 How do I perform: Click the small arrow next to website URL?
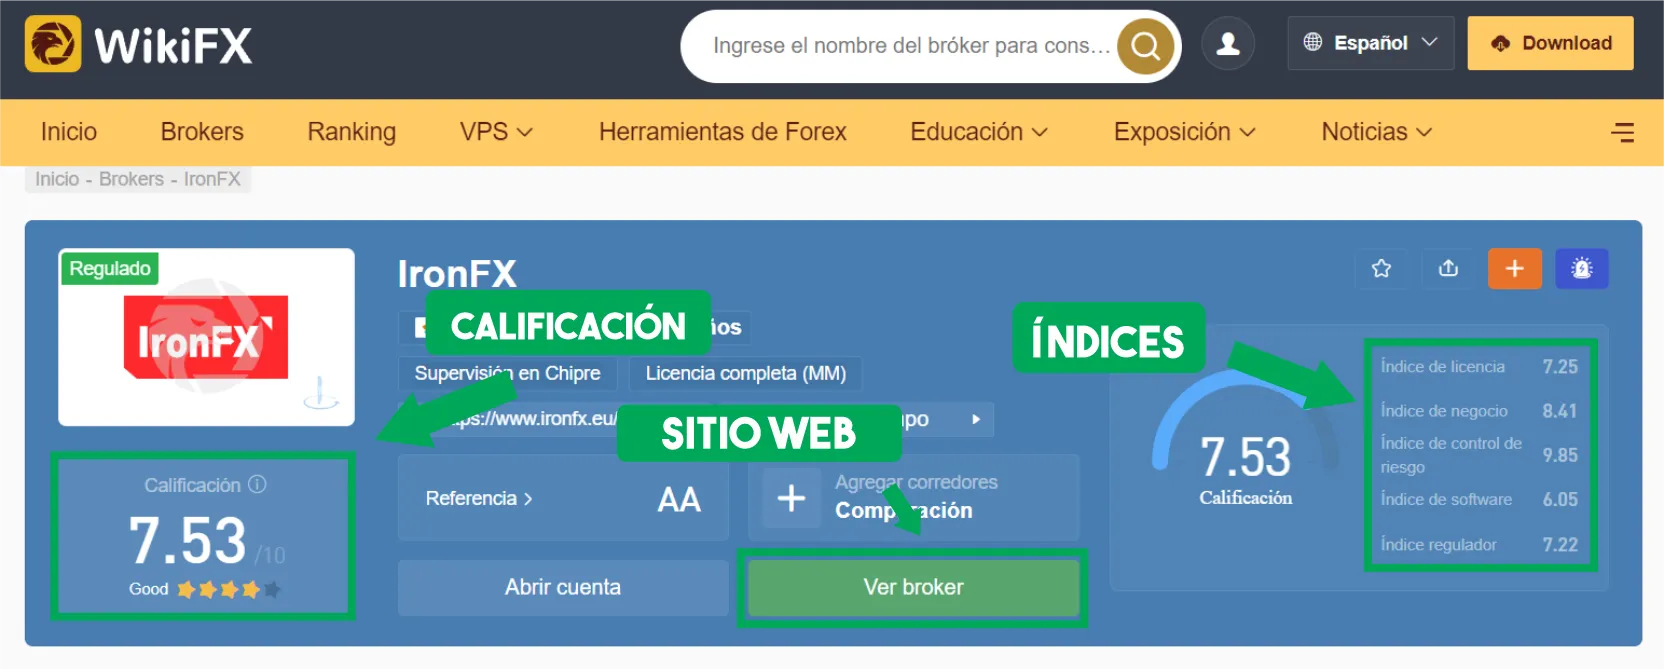pyautogui.click(x=976, y=419)
